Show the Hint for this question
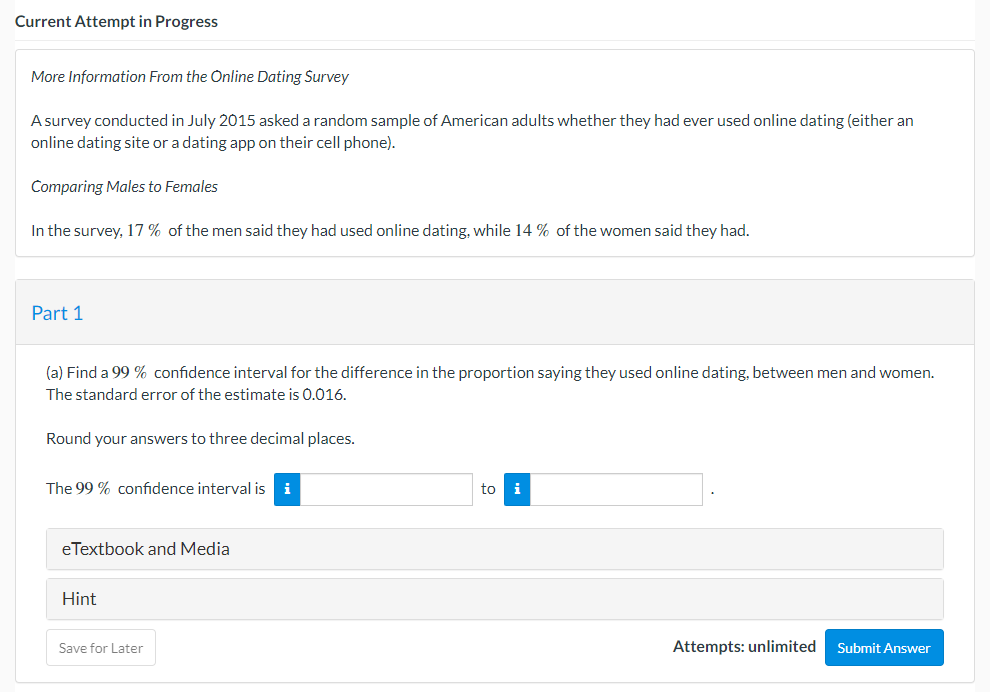 495,598
